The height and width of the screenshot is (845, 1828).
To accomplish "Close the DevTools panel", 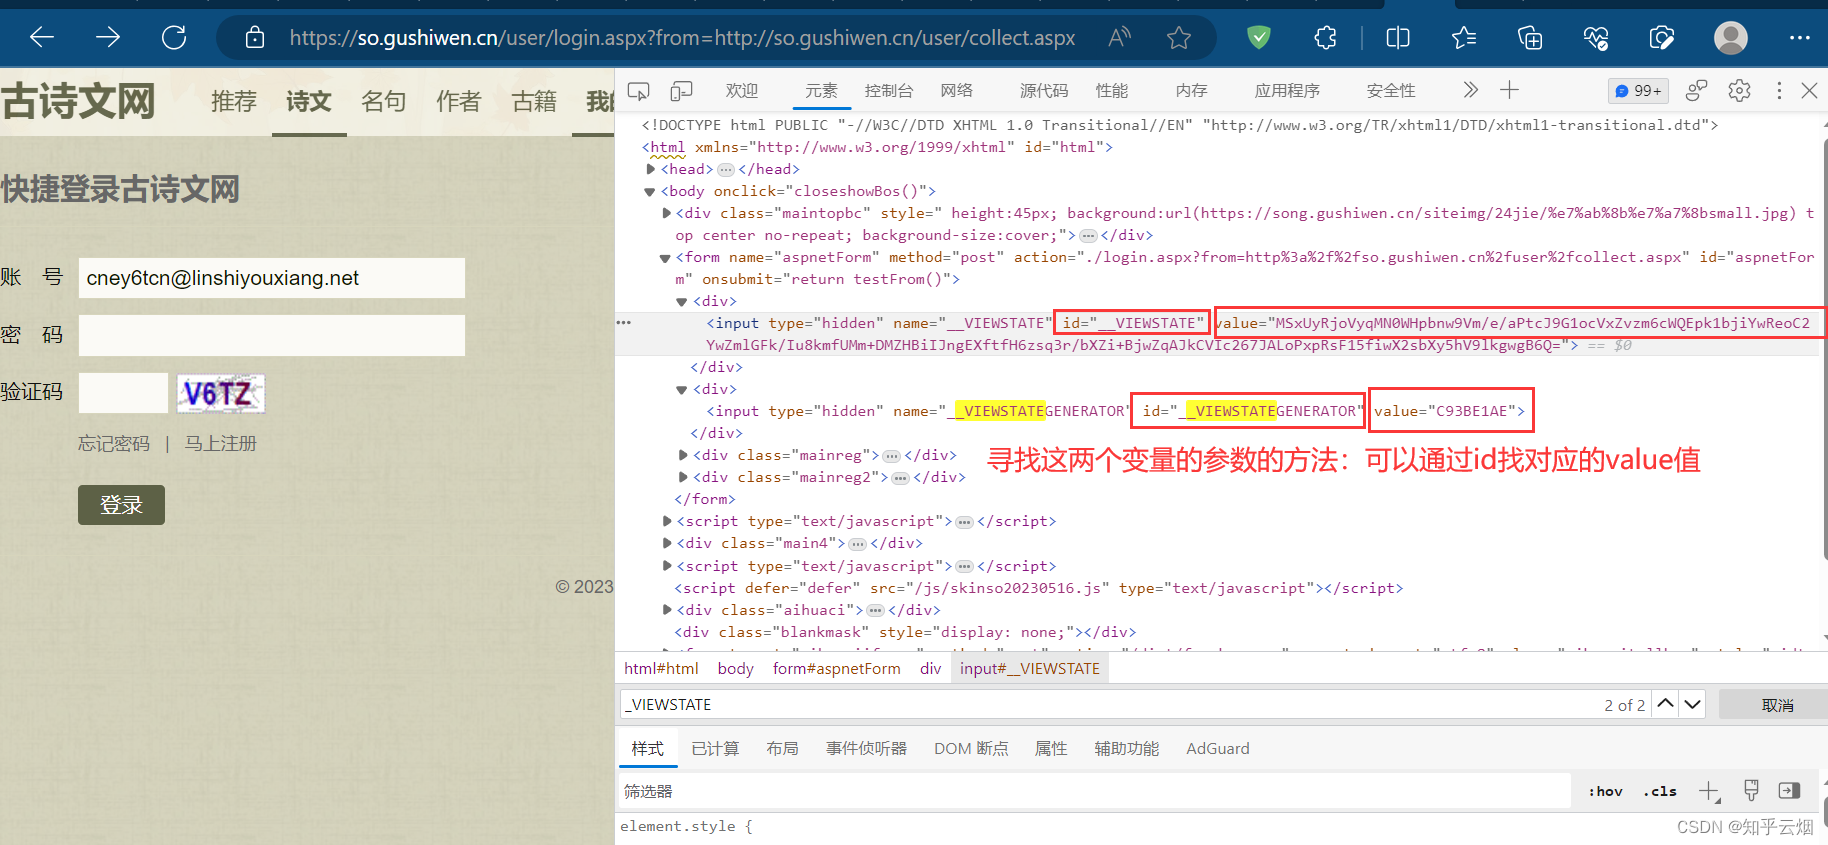I will click(x=1809, y=90).
